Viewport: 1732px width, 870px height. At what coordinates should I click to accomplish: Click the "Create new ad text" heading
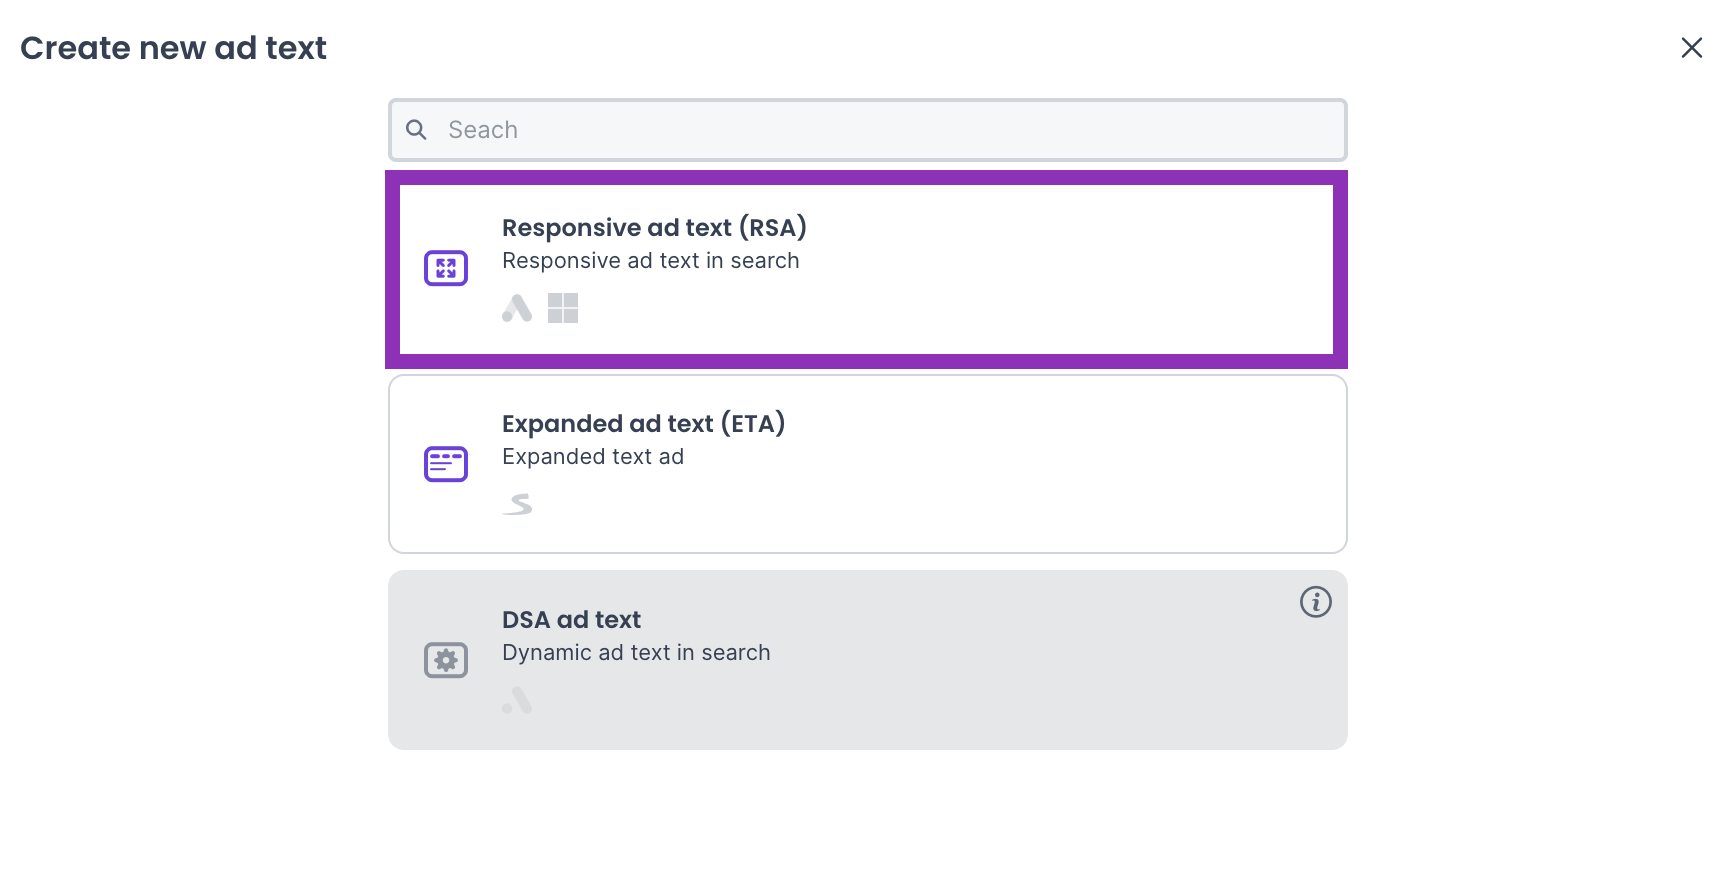173,48
